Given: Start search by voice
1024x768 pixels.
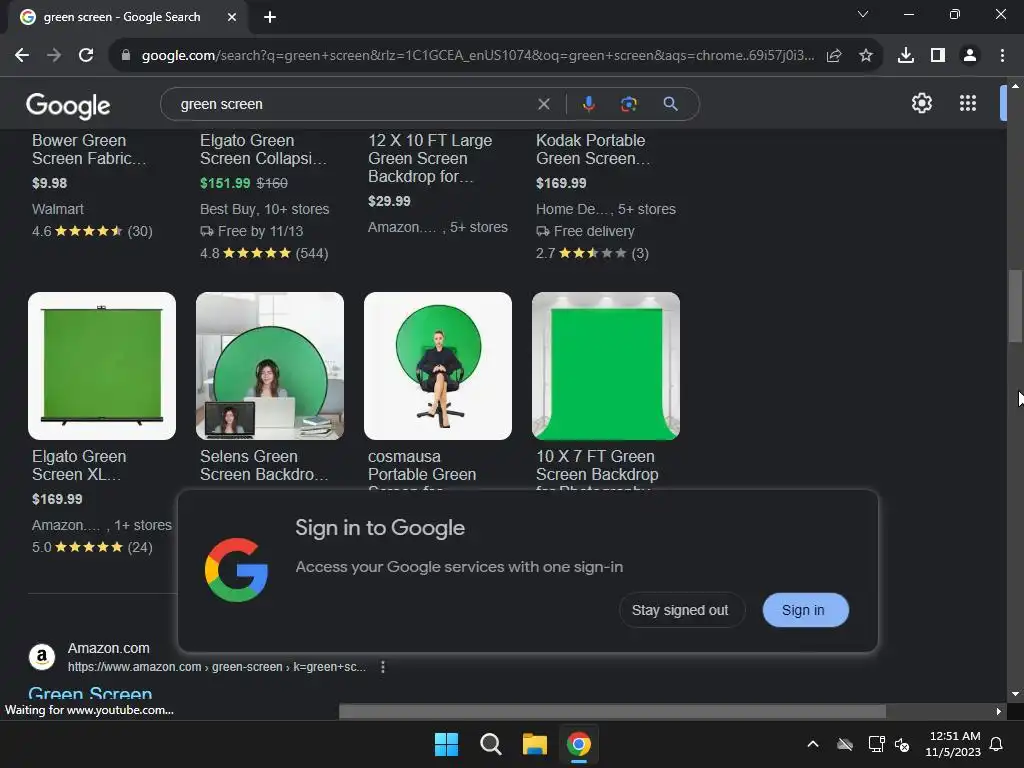Looking at the screenshot, I should 588,104.
